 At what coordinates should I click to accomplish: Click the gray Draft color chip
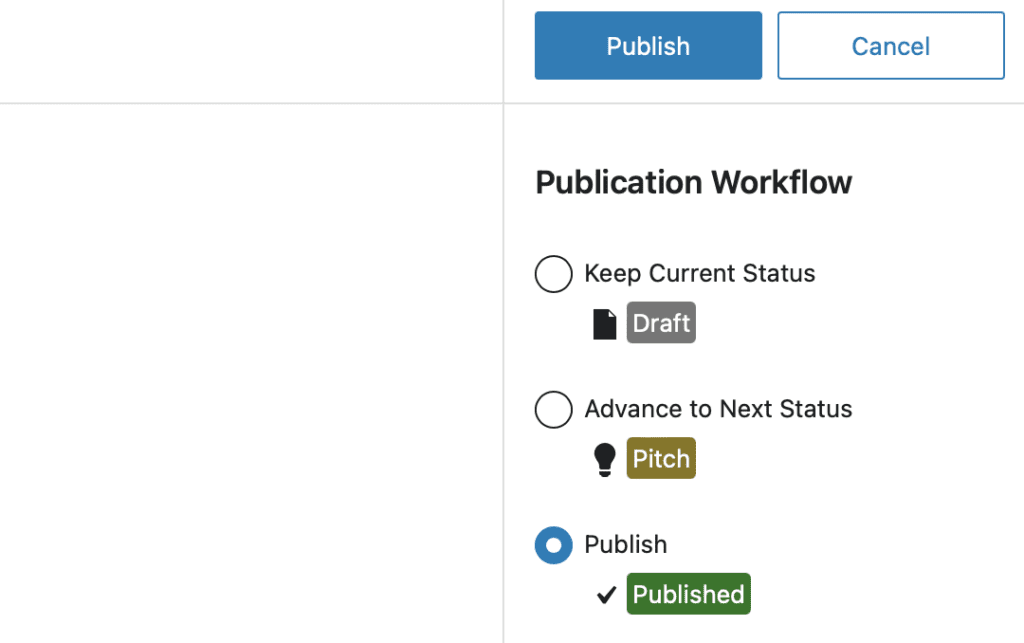click(x=660, y=322)
